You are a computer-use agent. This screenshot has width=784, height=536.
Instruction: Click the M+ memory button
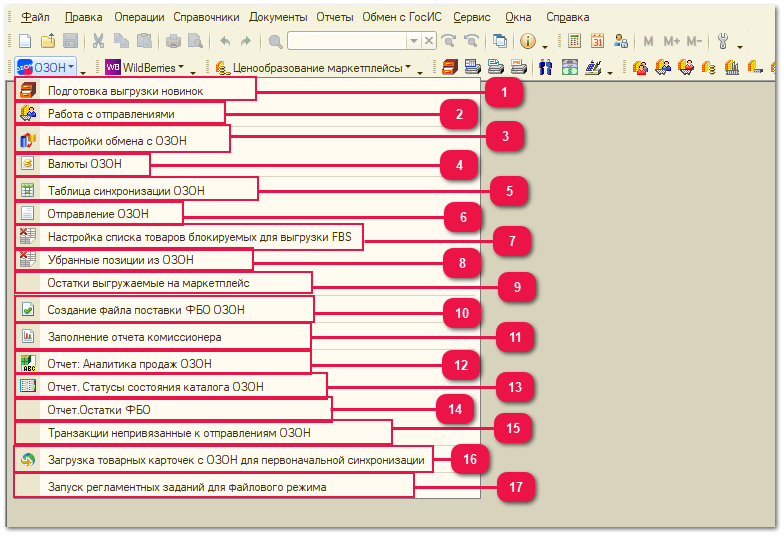click(672, 42)
